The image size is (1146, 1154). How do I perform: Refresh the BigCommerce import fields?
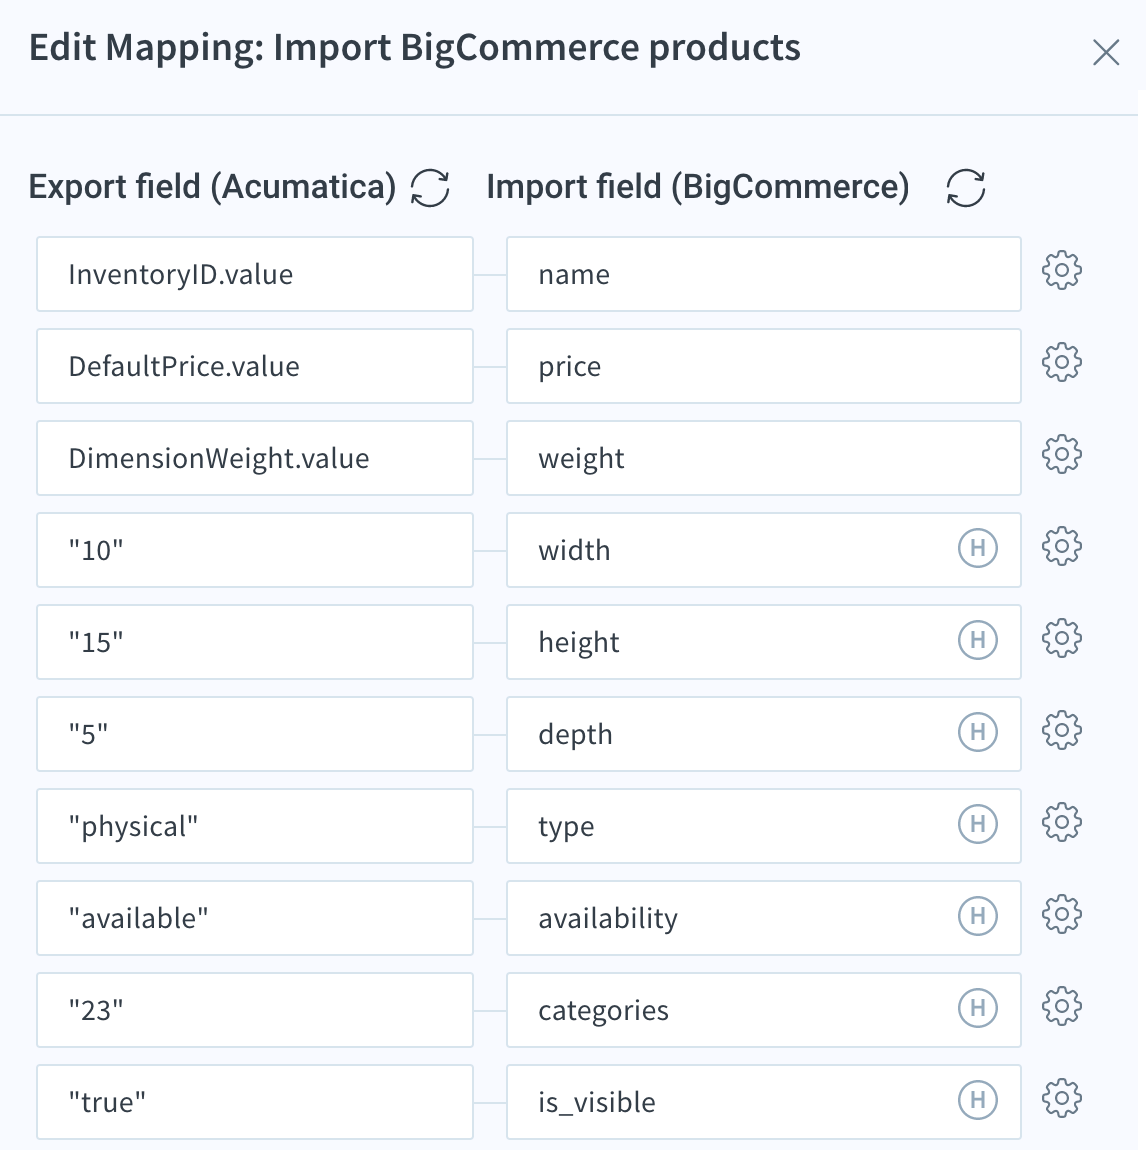tap(965, 188)
